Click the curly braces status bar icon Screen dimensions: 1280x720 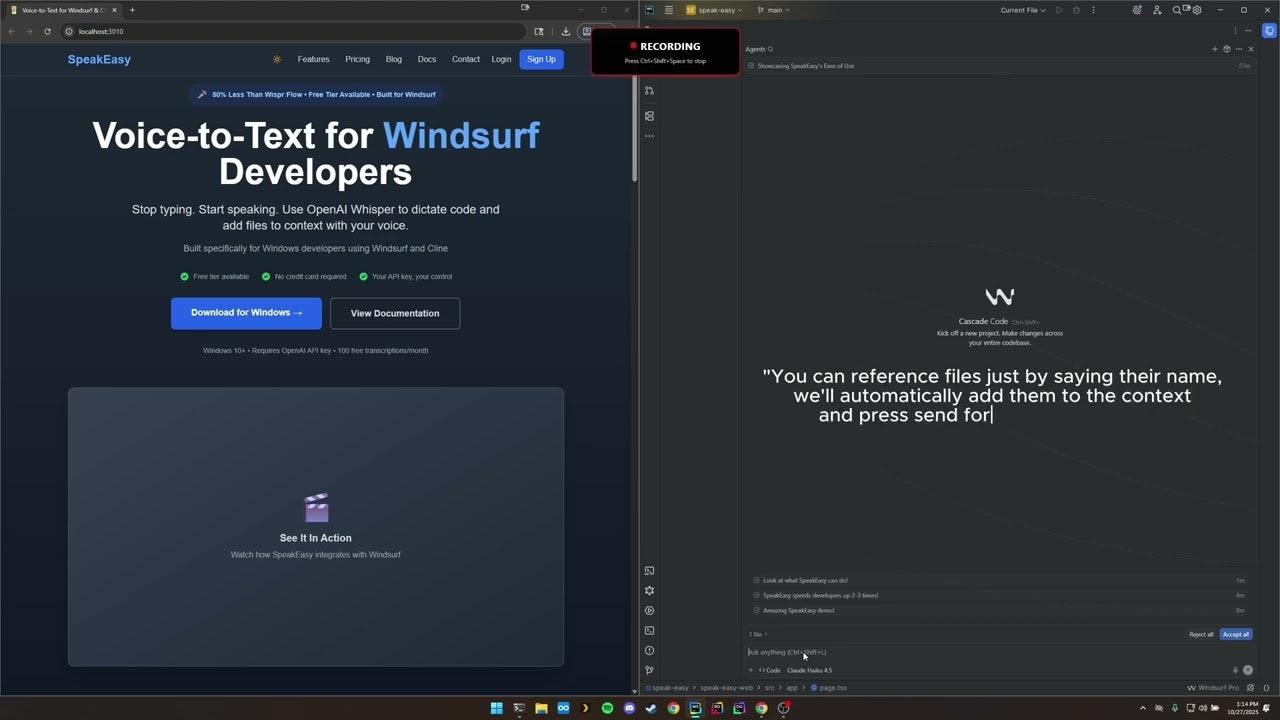pos(1266,688)
